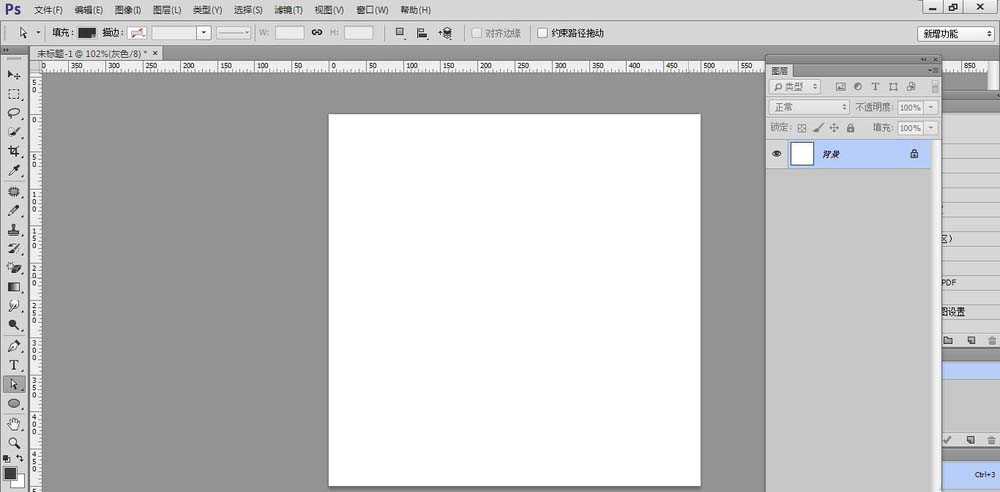Enable the 约束路径拖动 checkbox

click(x=543, y=33)
